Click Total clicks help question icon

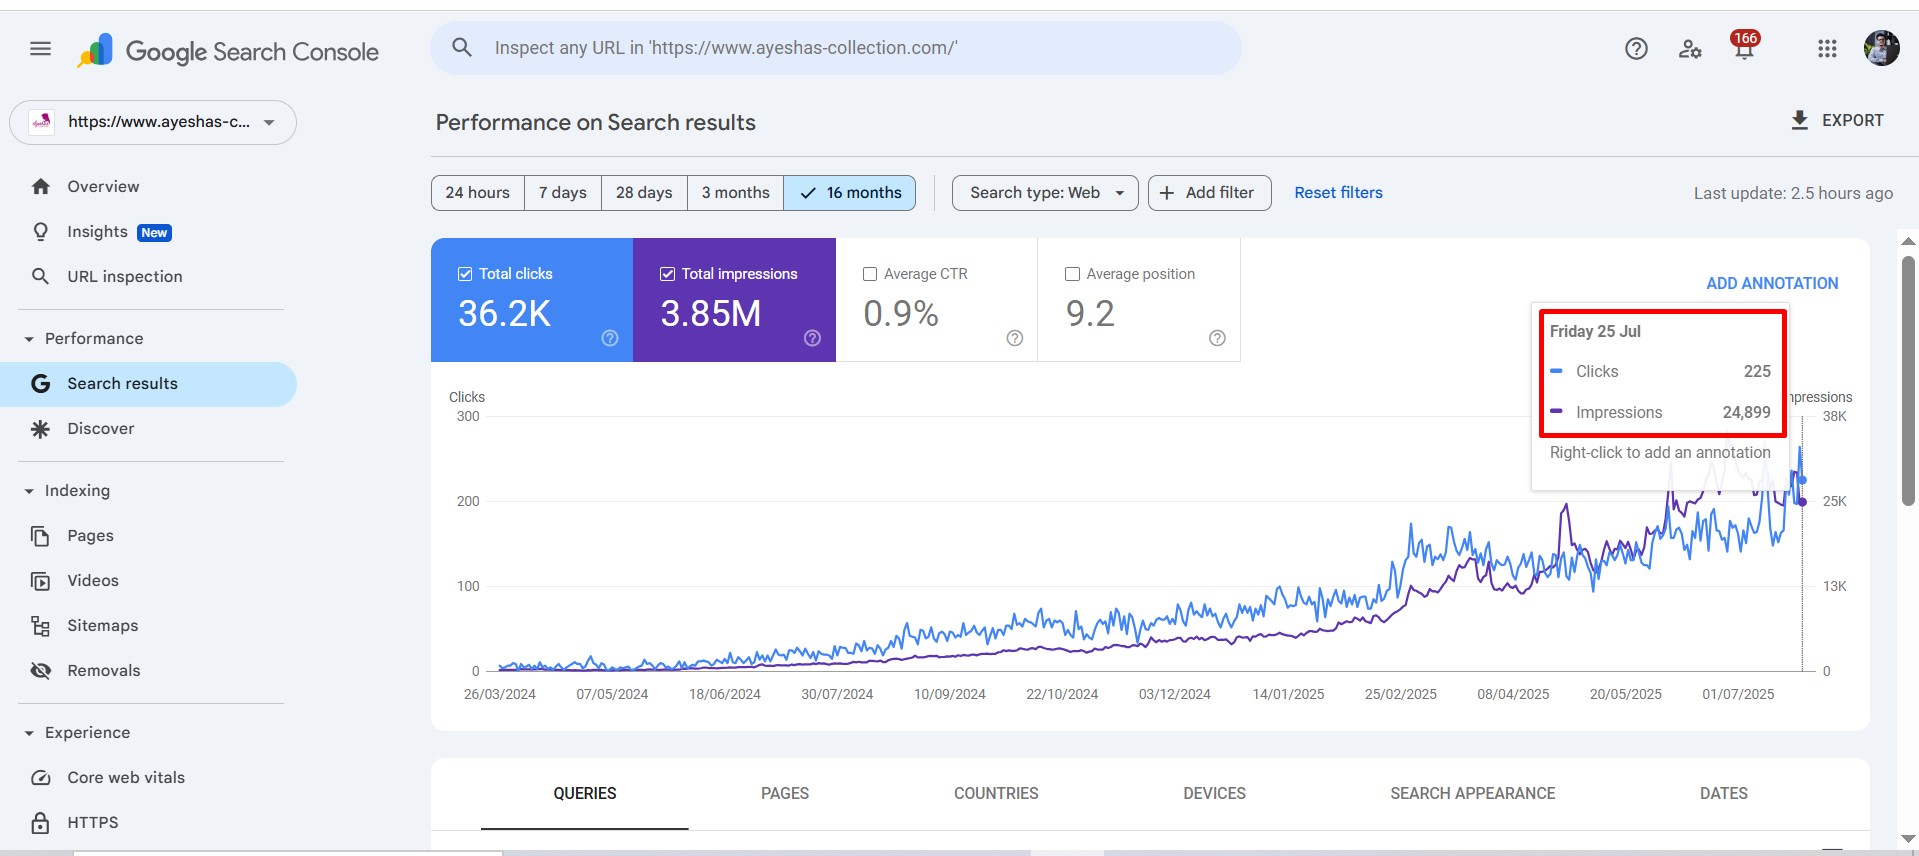(x=610, y=338)
